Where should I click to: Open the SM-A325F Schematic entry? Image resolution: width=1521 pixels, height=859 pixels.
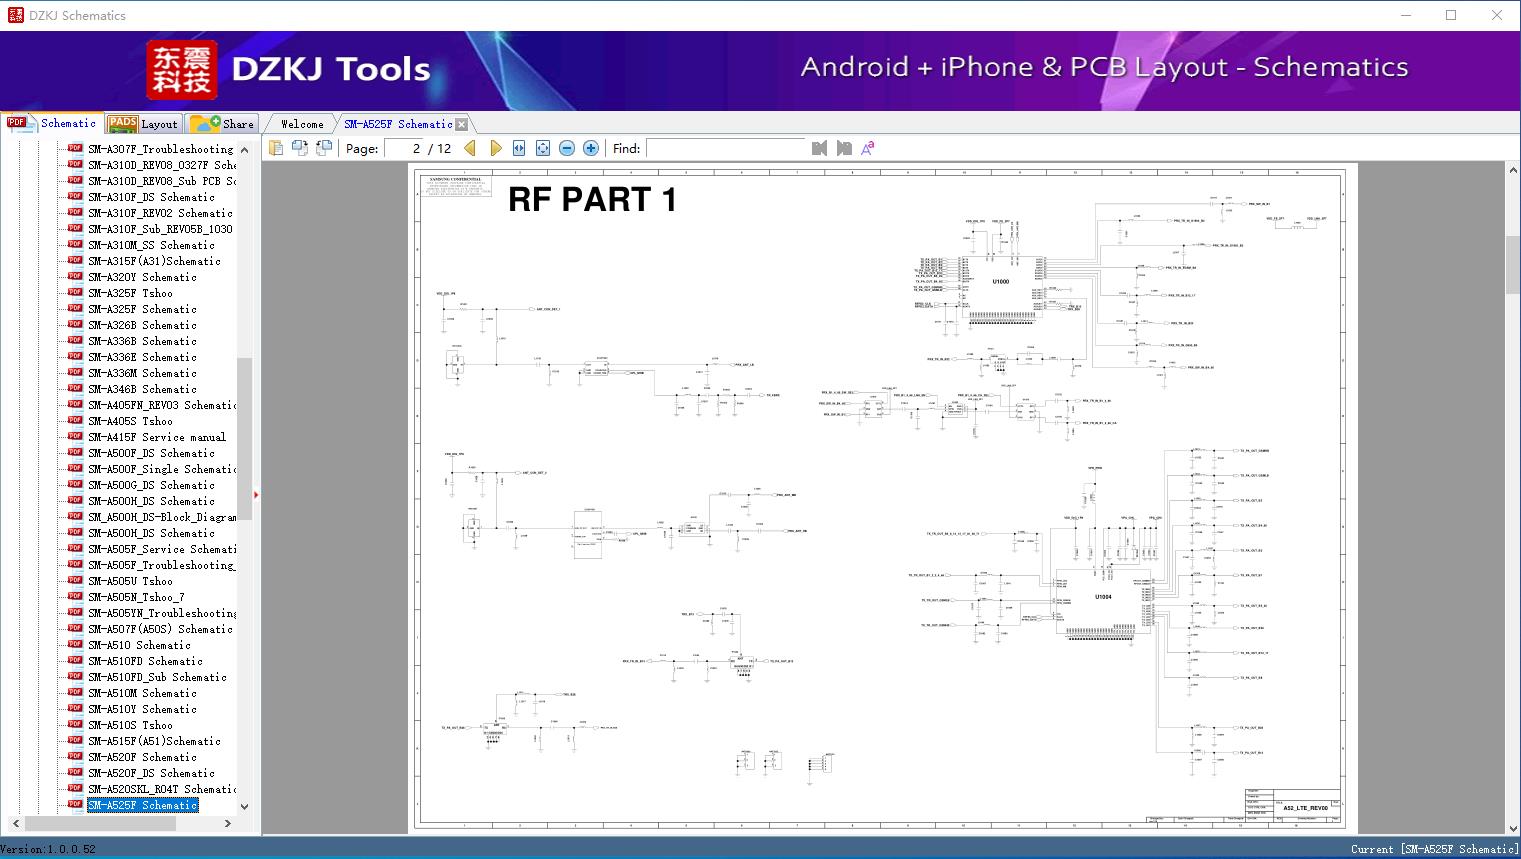click(142, 309)
